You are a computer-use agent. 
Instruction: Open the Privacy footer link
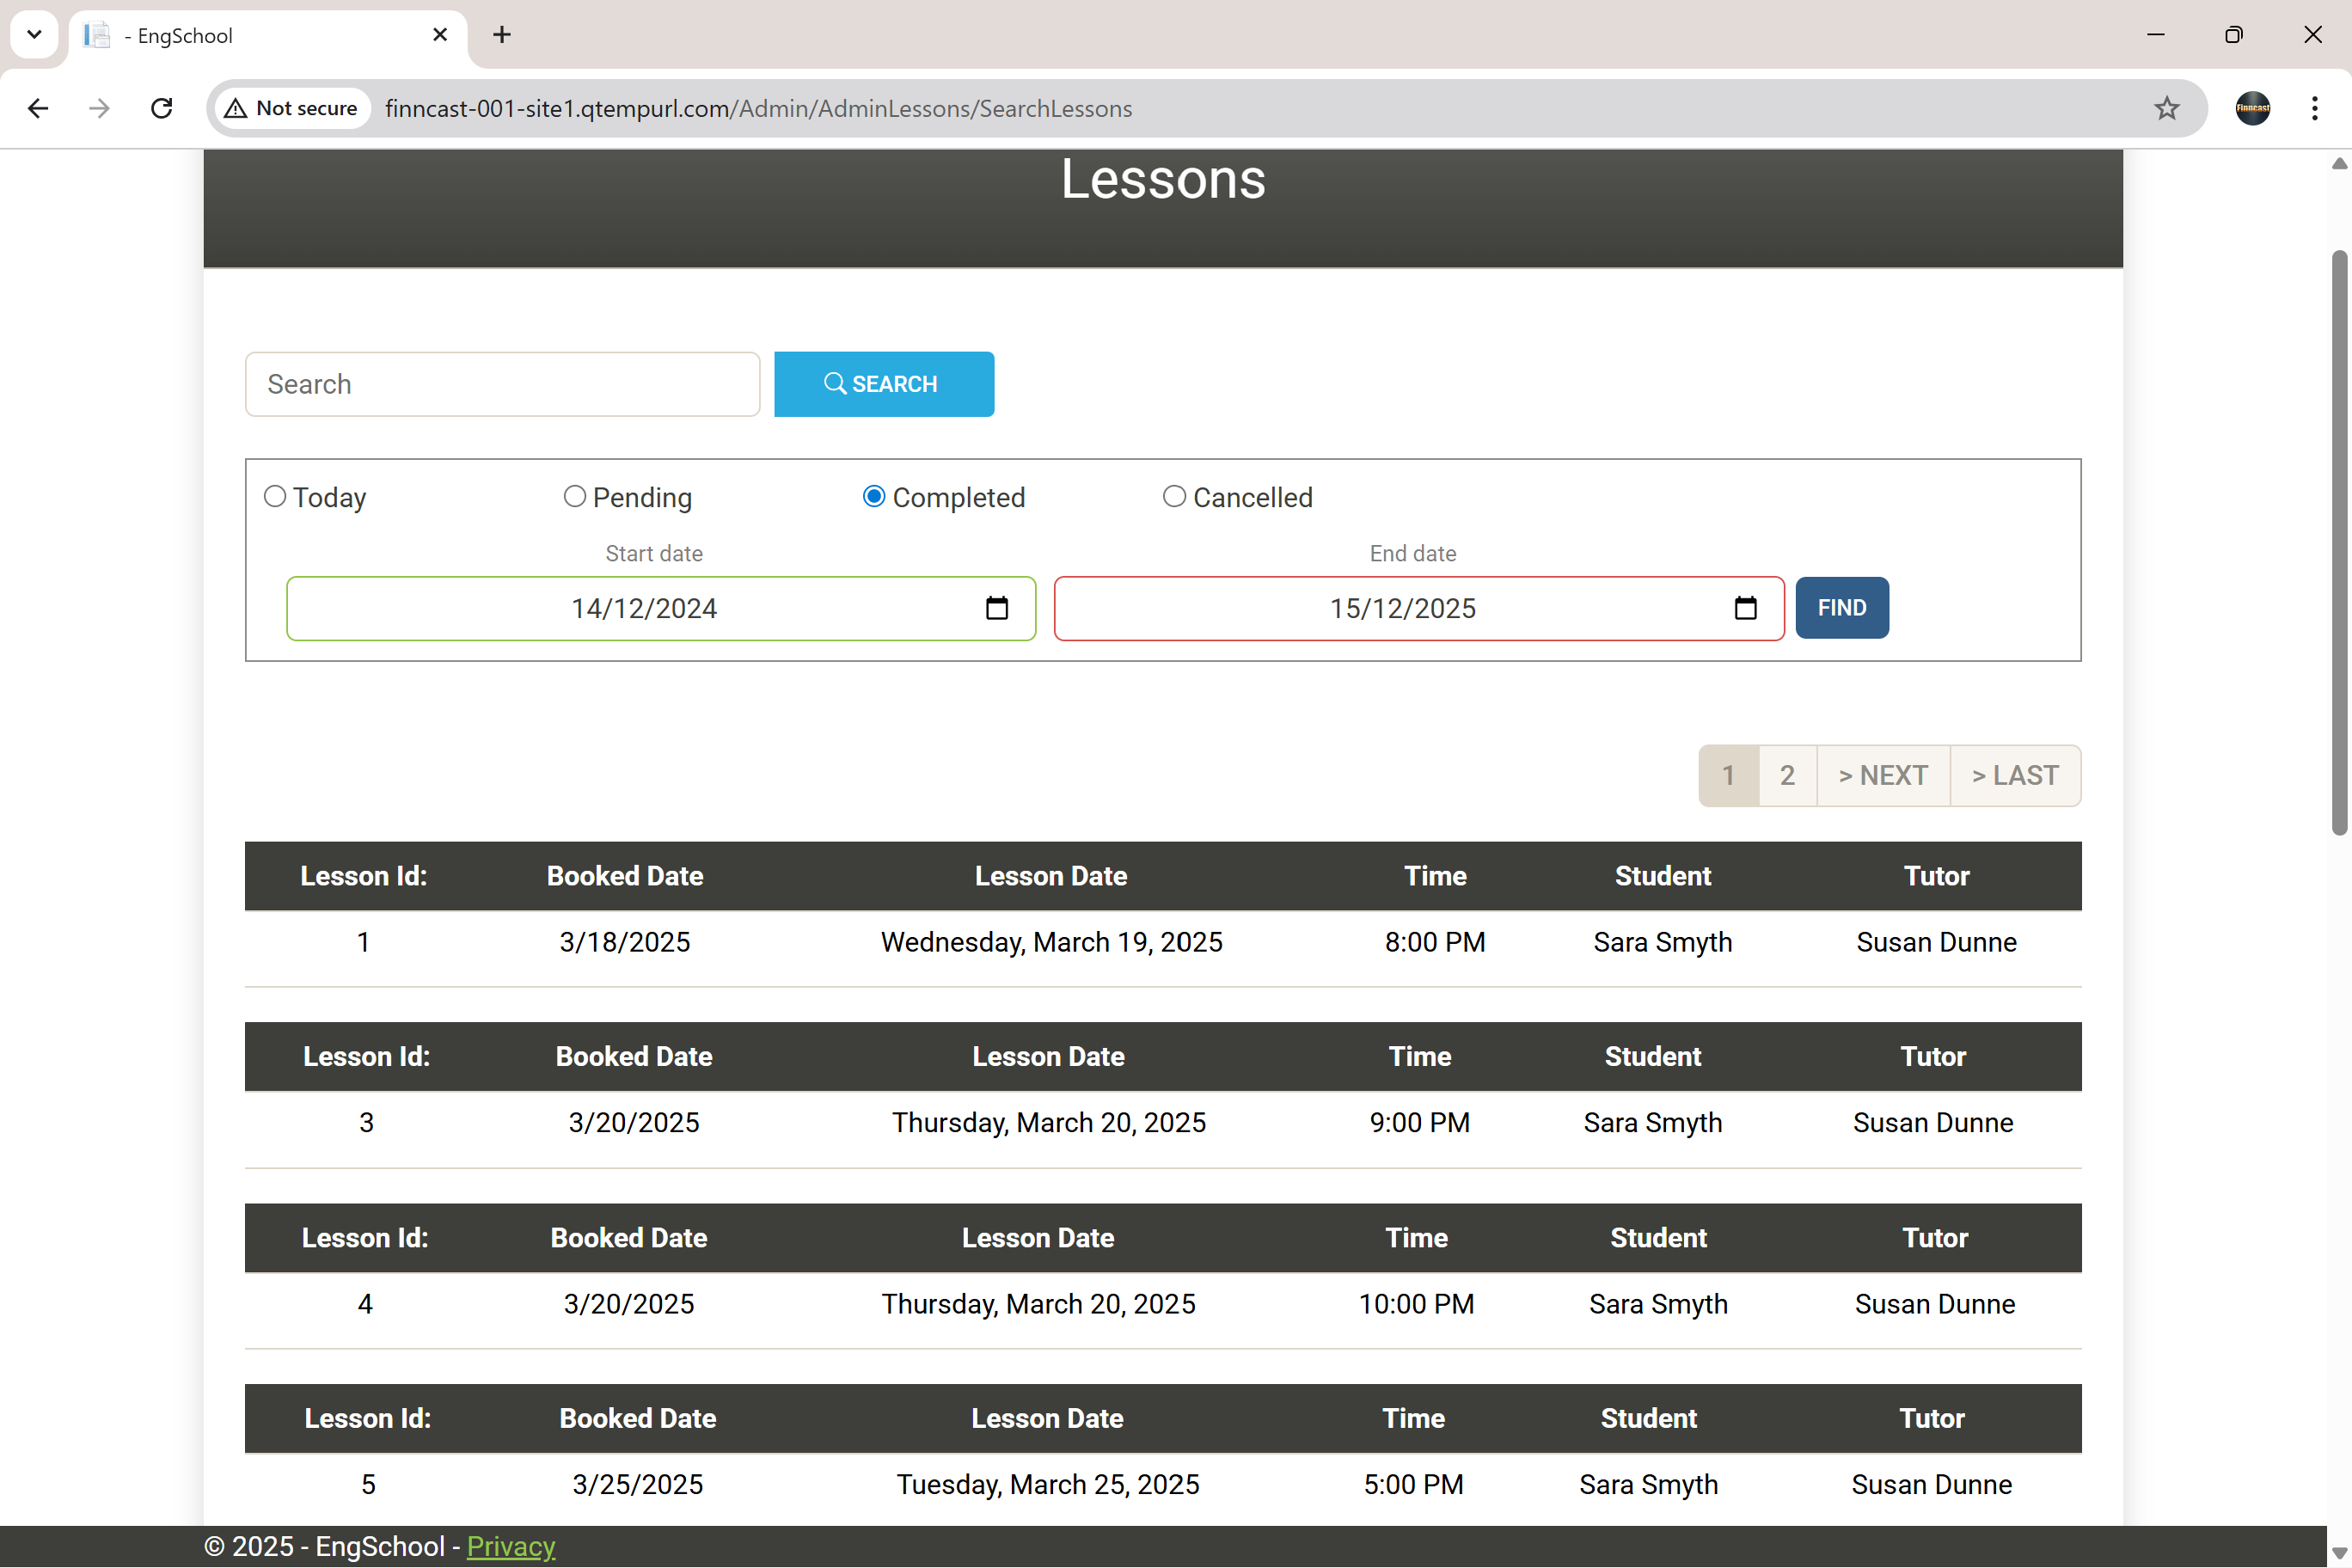[x=510, y=1546]
